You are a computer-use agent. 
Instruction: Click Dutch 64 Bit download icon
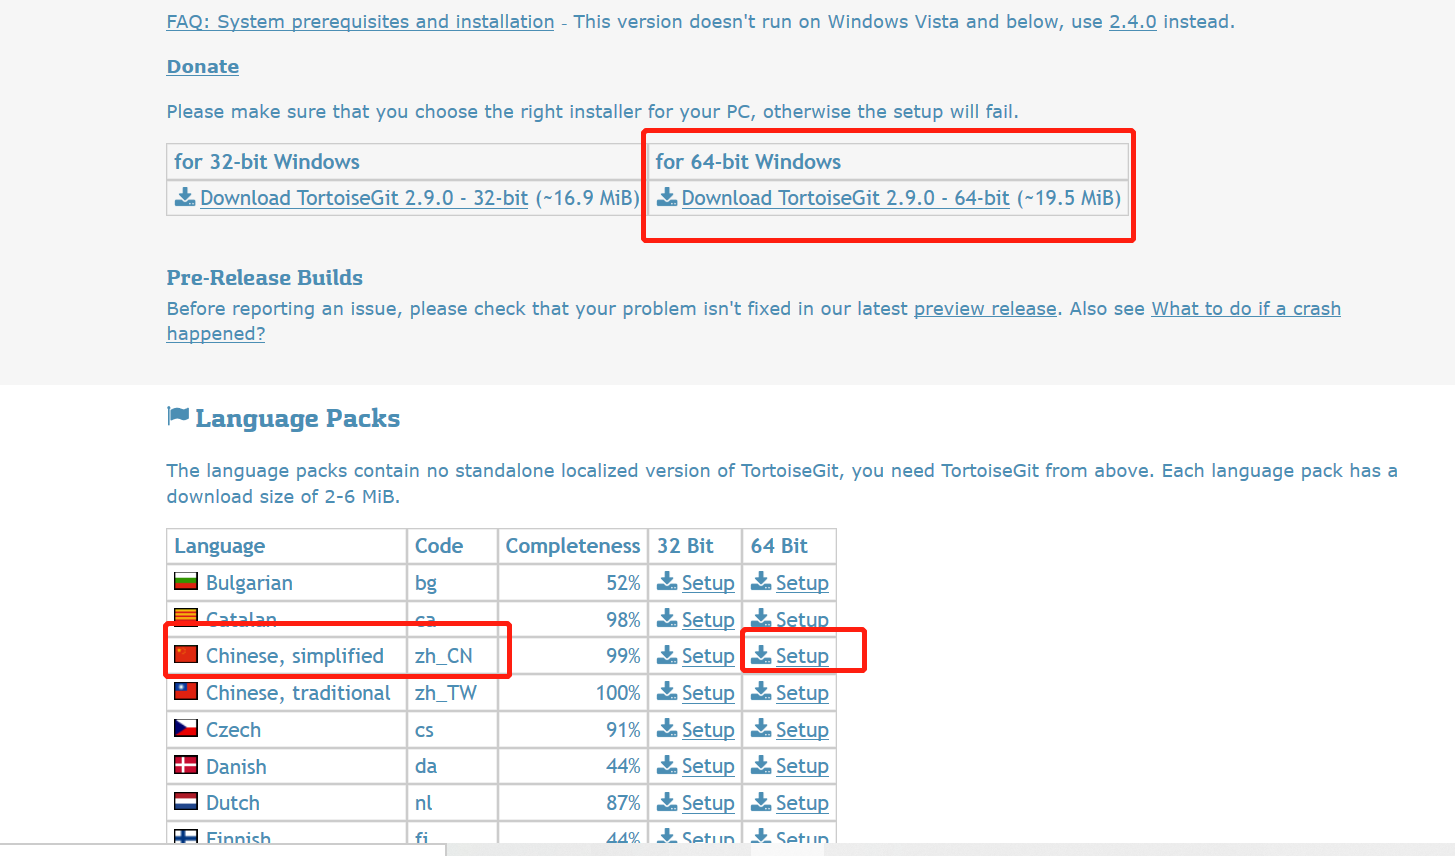pos(761,802)
